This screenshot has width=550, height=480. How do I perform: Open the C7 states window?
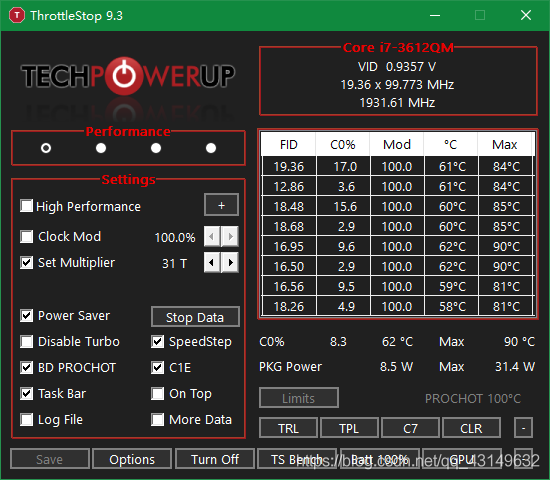tap(410, 428)
